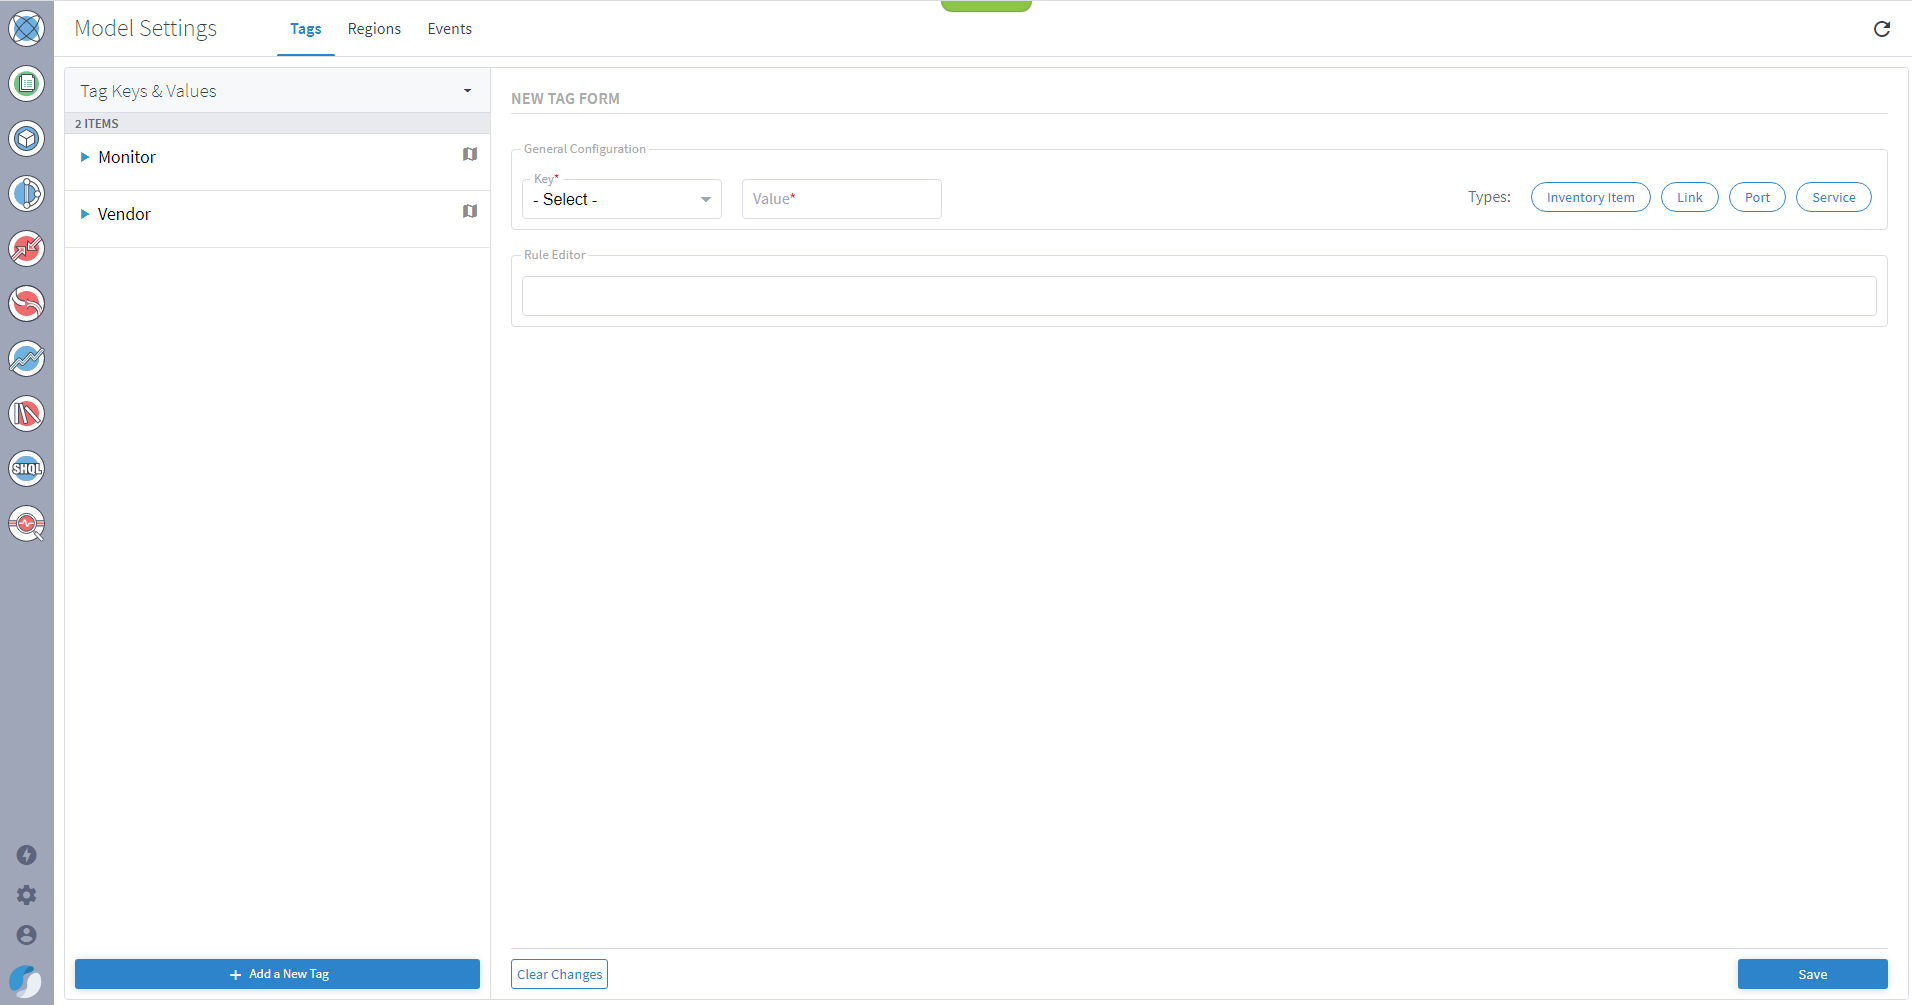
Task: Enable the Link type
Action: (1689, 197)
